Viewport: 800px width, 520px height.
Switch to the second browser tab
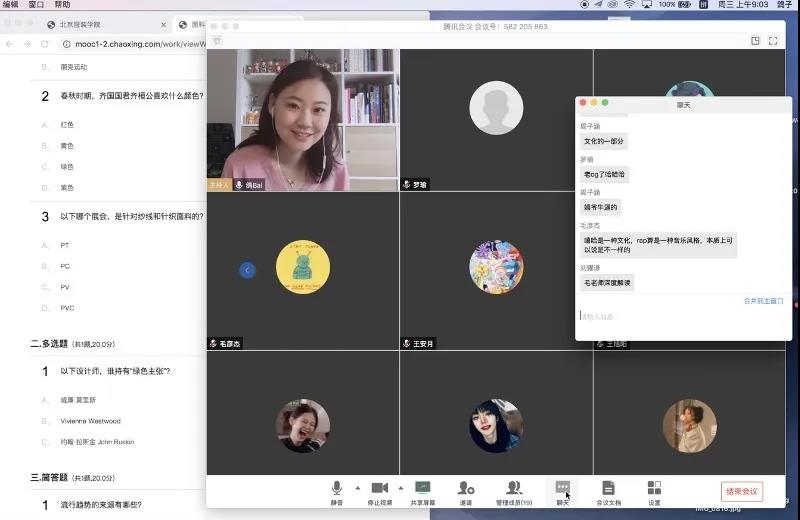193,24
